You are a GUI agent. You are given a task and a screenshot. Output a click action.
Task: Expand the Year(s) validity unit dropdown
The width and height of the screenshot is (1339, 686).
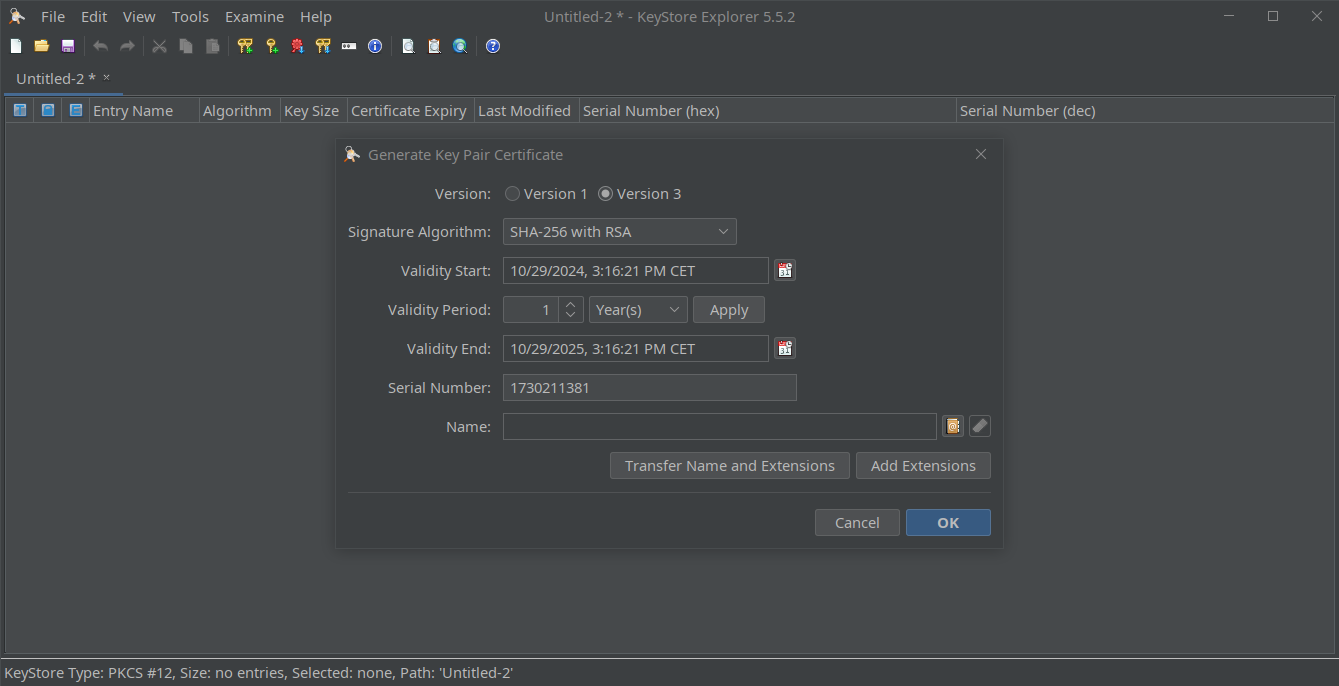[637, 310]
